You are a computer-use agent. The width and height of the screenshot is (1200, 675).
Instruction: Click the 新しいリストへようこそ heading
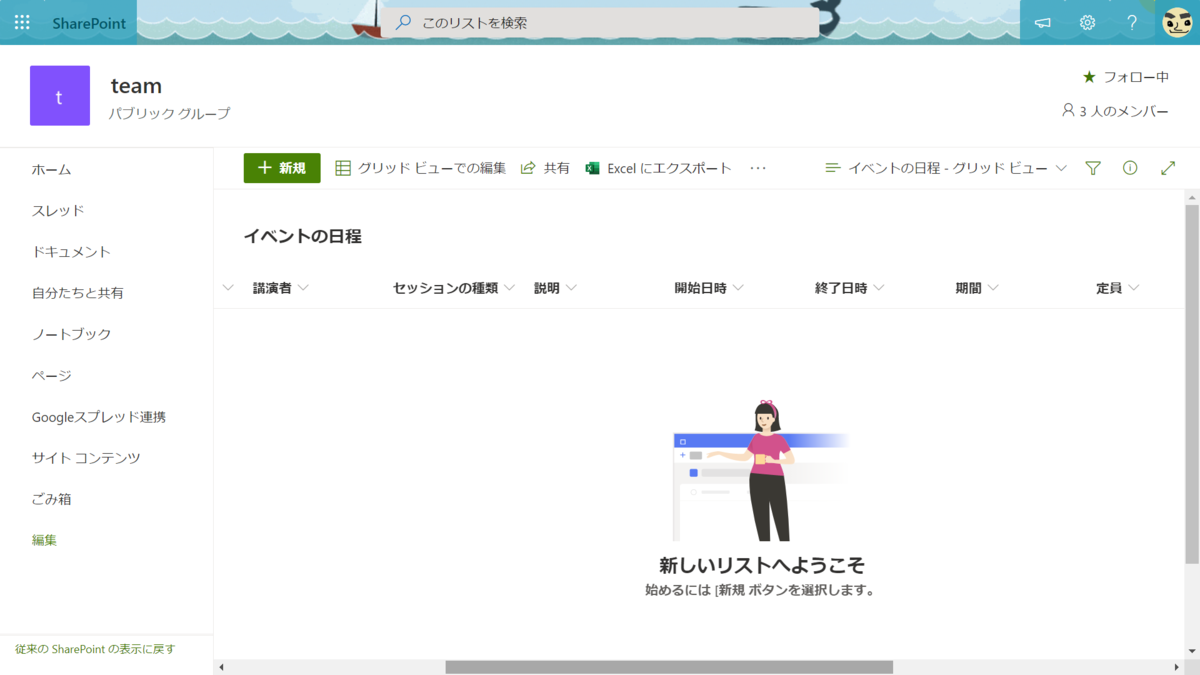pos(761,565)
